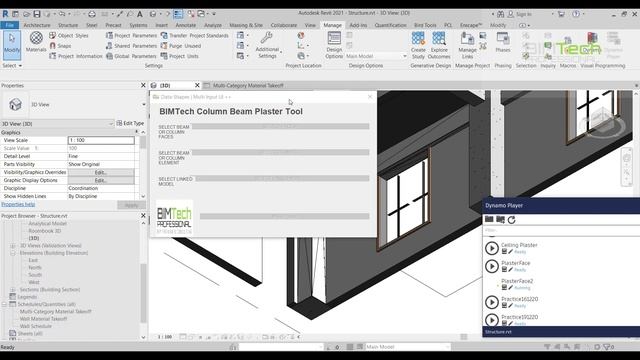This screenshot has height=360, width=640.
Task: Click the Select Beam or Column Element button
Action: (x=281, y=152)
